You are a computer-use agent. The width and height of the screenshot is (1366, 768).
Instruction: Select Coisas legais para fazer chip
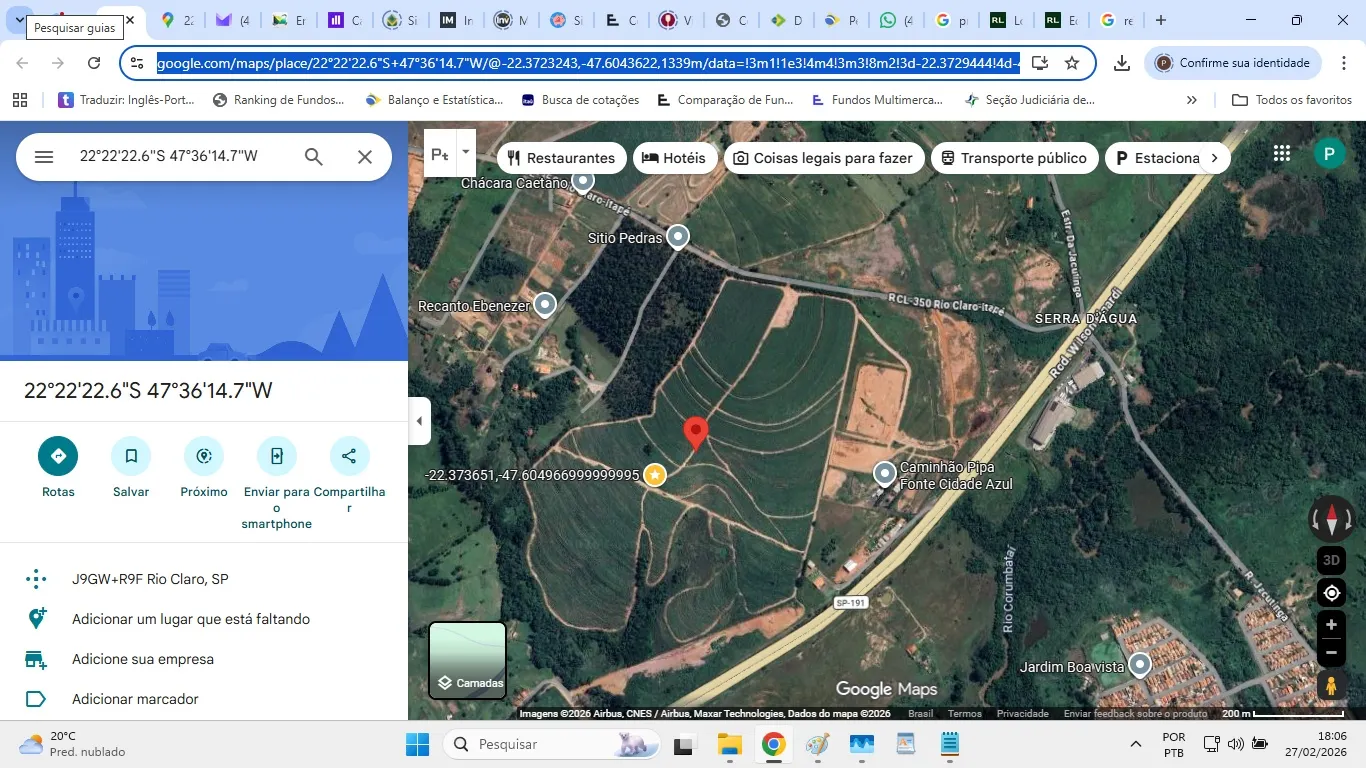click(x=822, y=158)
